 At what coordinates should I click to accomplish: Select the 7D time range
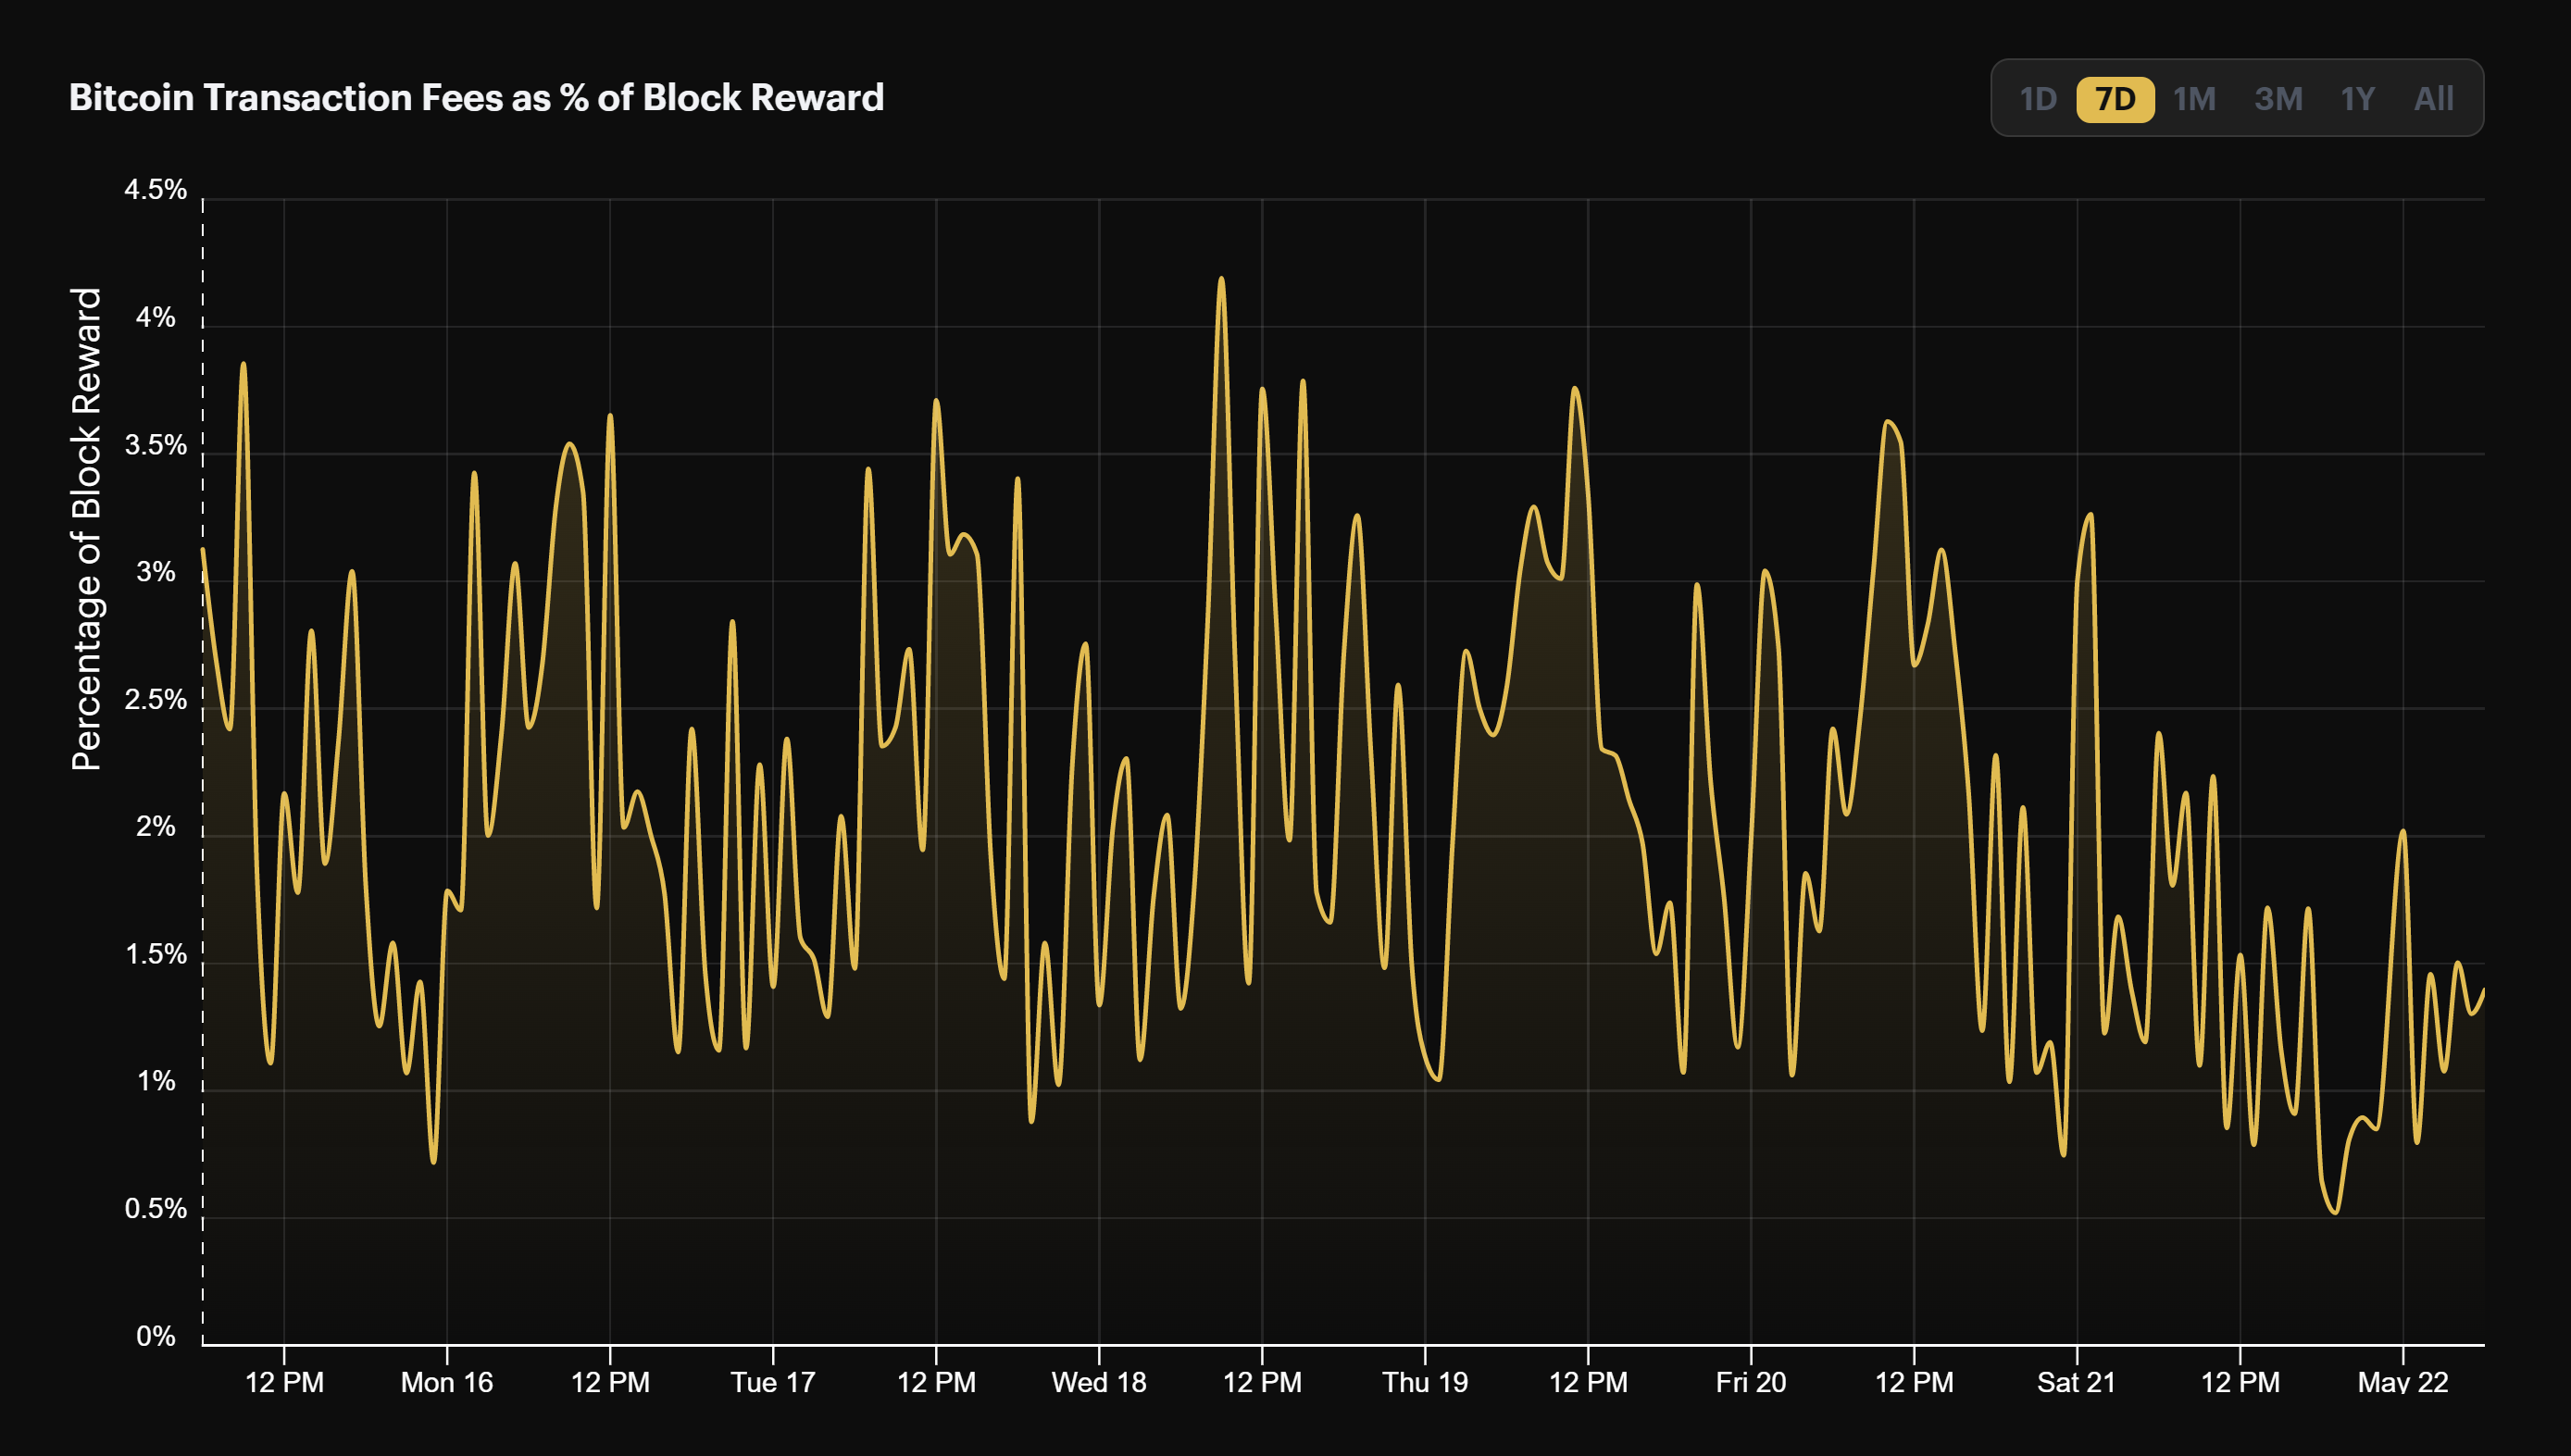[2115, 99]
